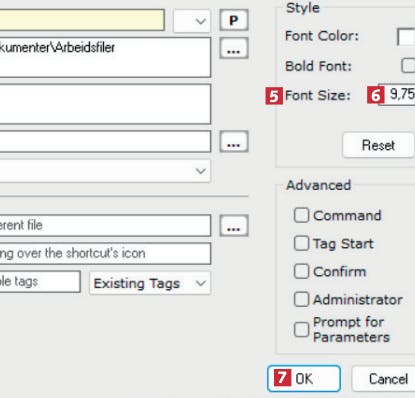Click the P button beside the yellow field
This screenshot has width=415, height=398.
click(x=234, y=21)
